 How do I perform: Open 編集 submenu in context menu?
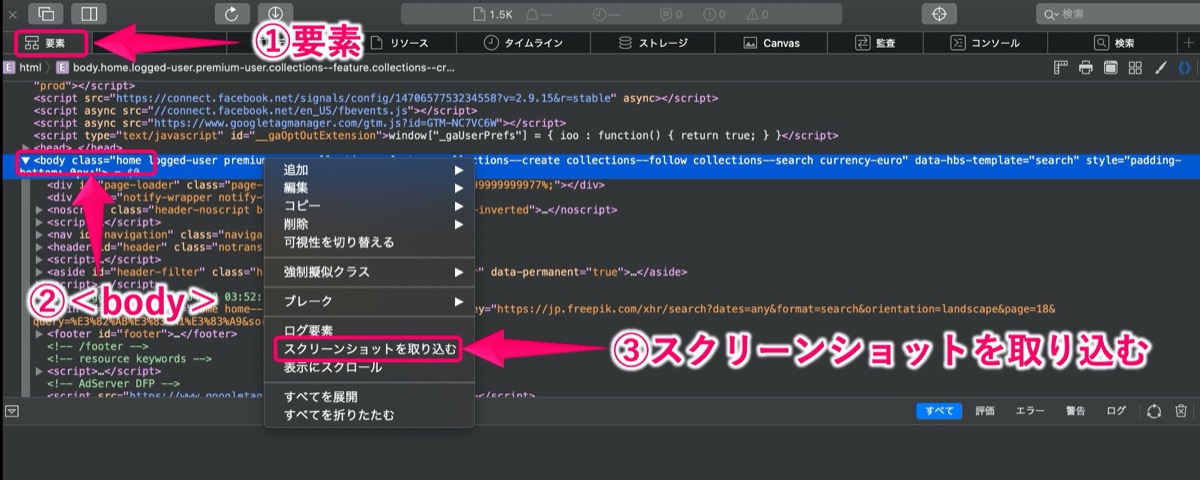point(369,188)
